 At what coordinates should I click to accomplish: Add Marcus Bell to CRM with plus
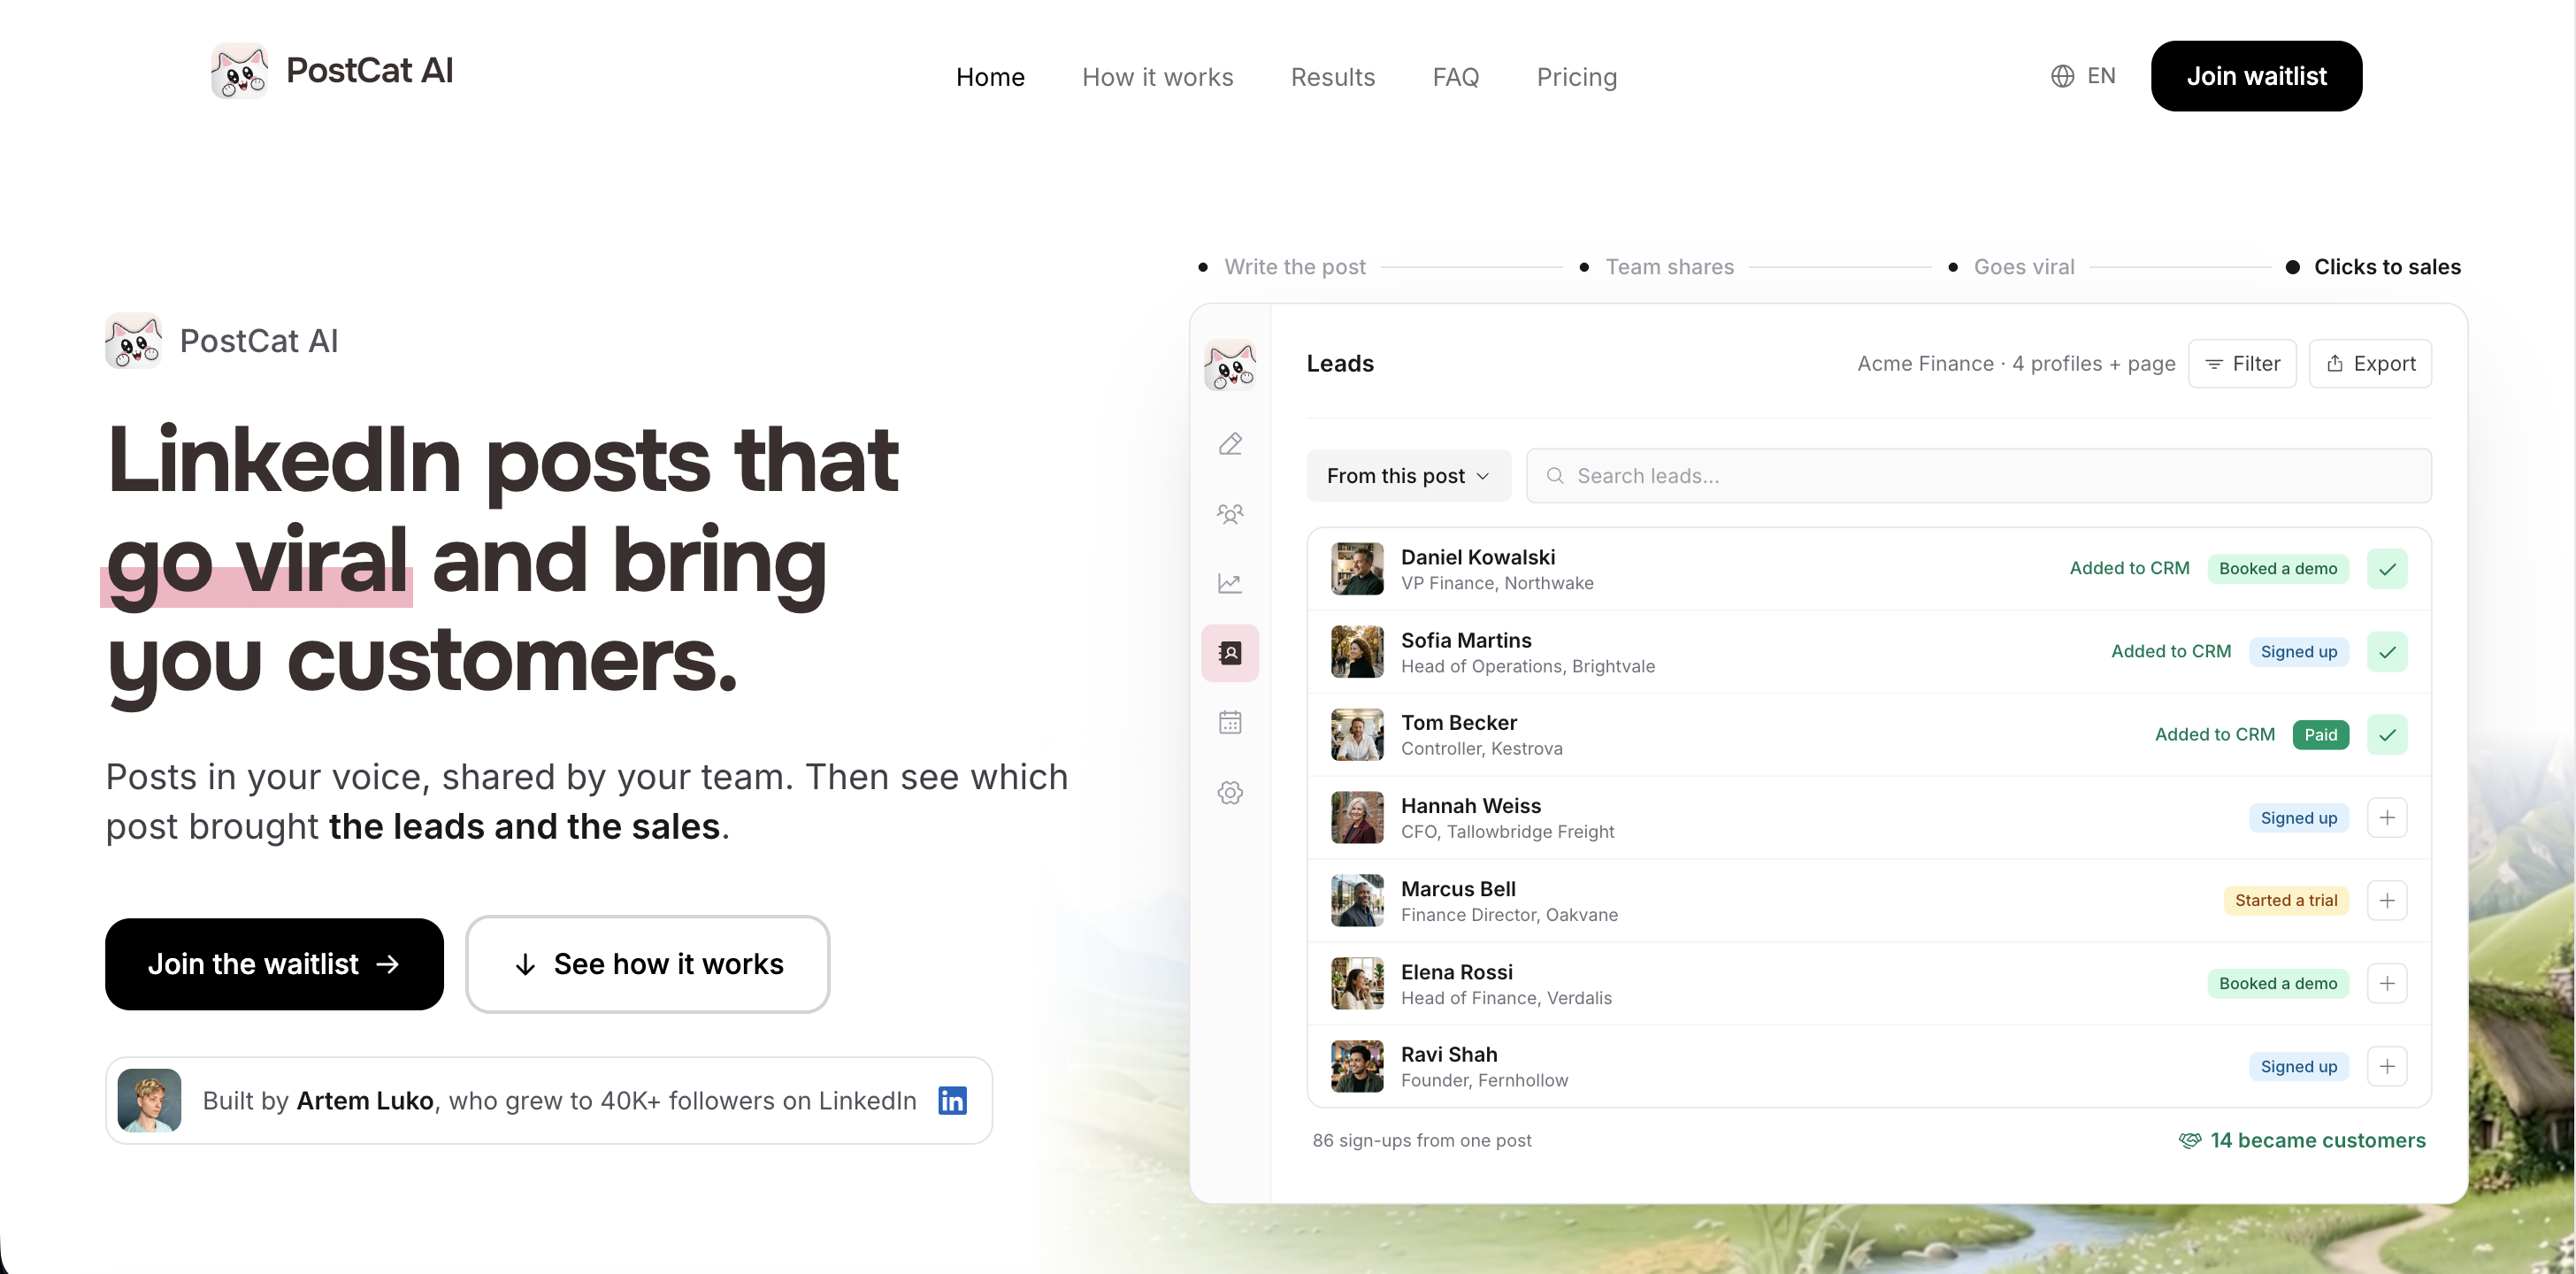[x=2387, y=901]
